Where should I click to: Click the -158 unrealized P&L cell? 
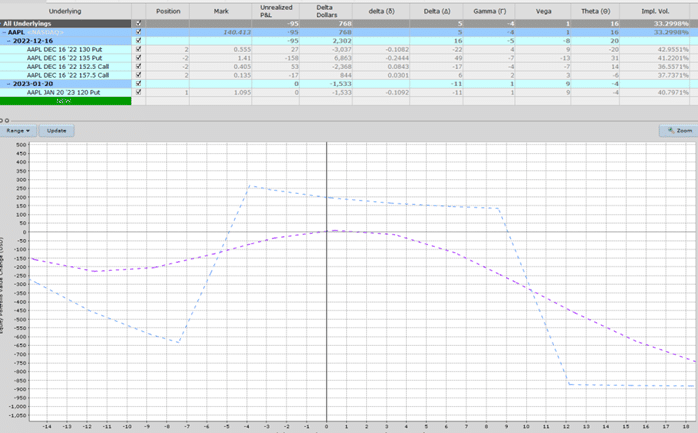(291, 58)
